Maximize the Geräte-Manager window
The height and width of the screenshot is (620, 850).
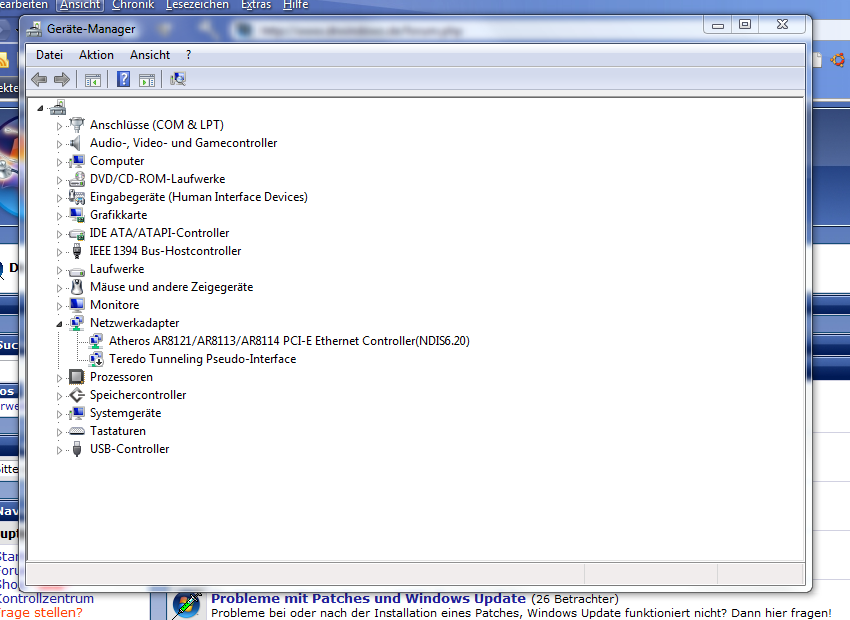(x=745, y=24)
